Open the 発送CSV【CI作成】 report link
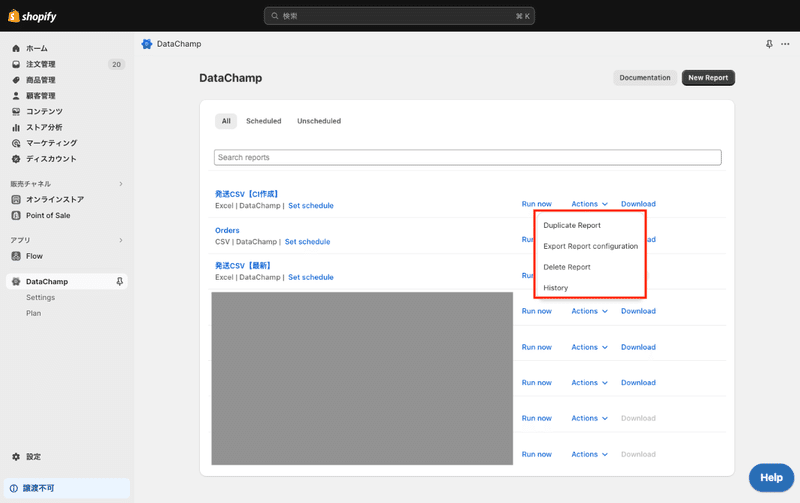This screenshot has height=503, width=800. 246,194
